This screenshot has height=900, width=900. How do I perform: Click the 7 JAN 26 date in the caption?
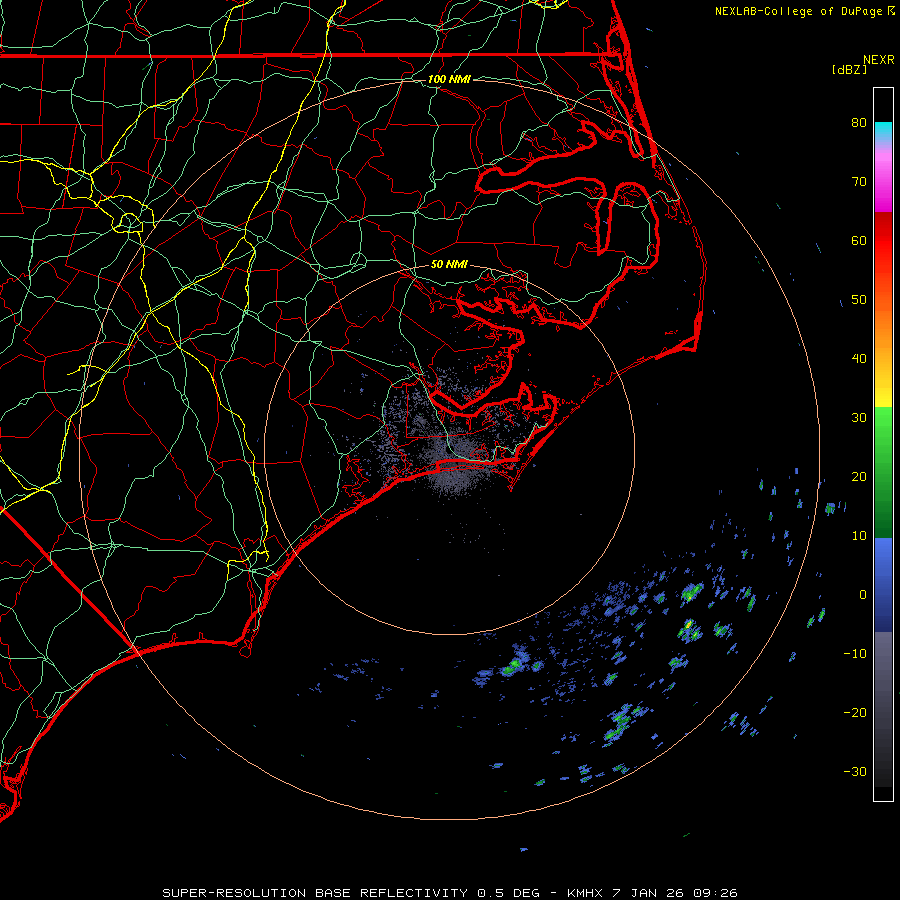click(648, 893)
